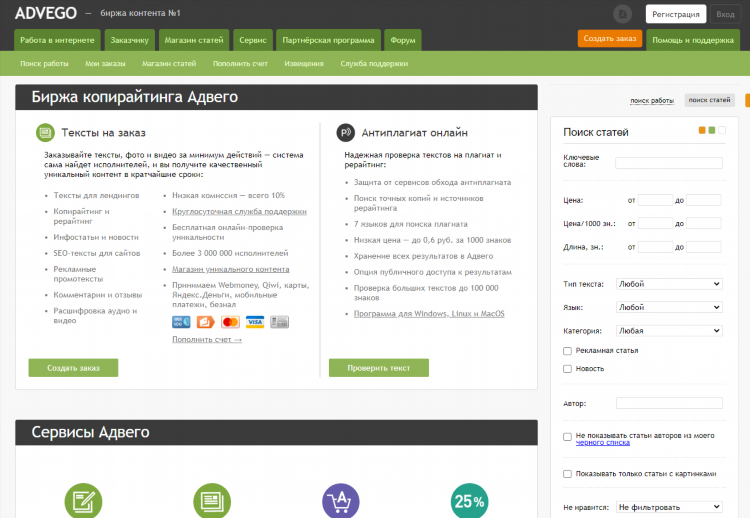750x518 pixels.
Task: Open 'Помощь и поддержка' tab
Action: coord(693,40)
